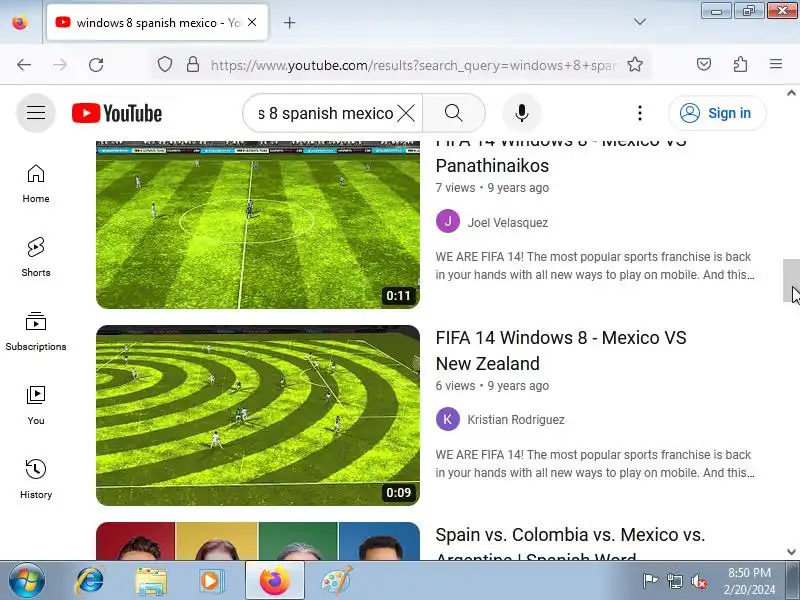Click the '7 views • 9 years ago' text

point(492,188)
